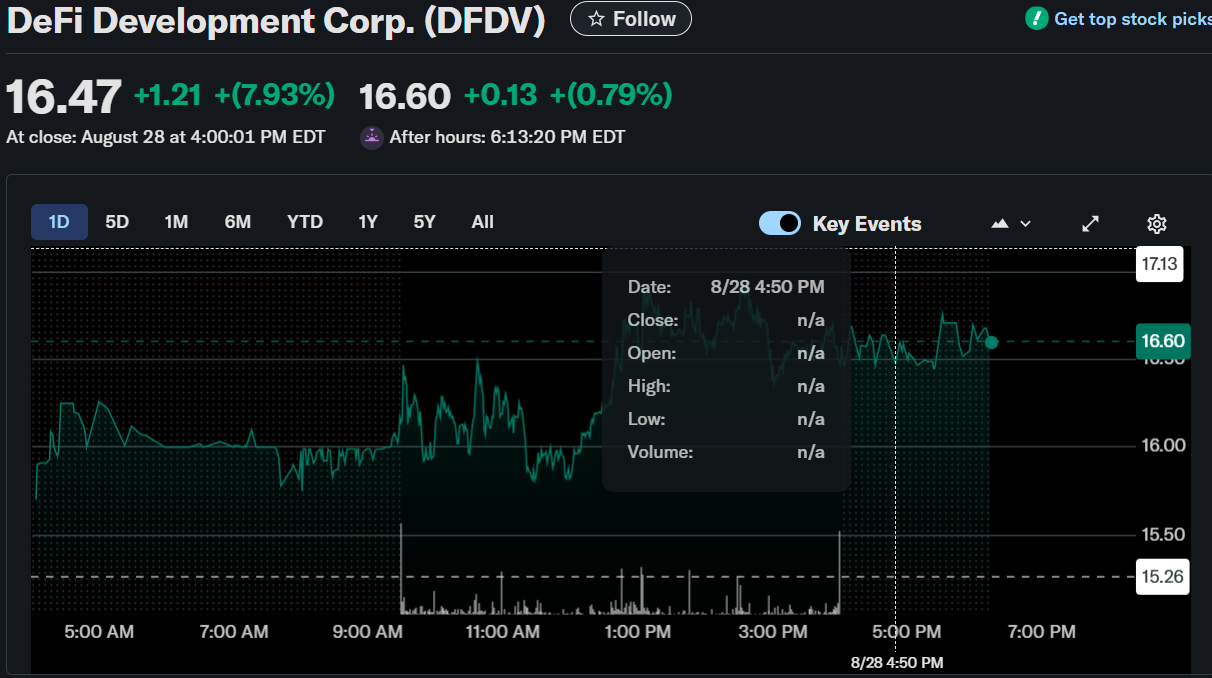Click the After hours timestamp text
This screenshot has width=1212, height=678.
(508, 138)
